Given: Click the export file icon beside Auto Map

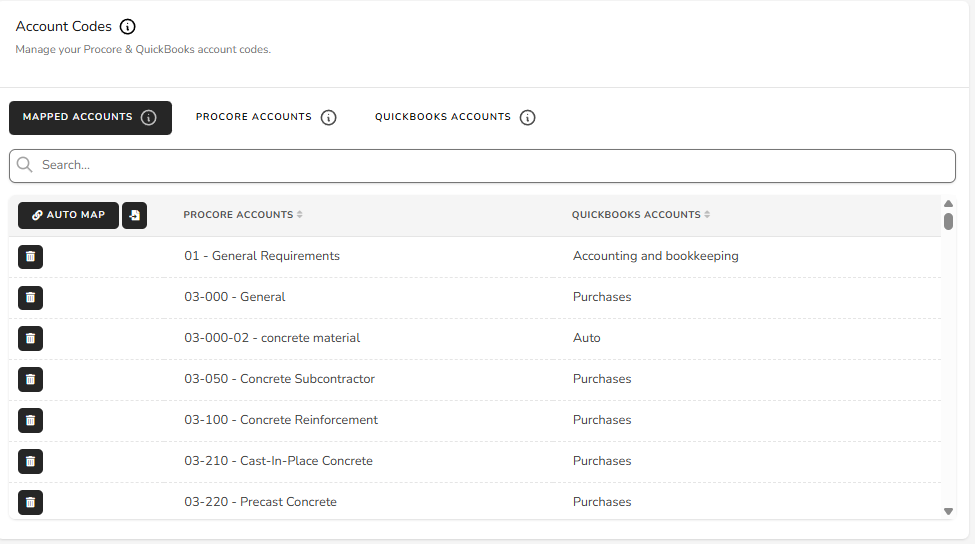Looking at the screenshot, I should [134, 215].
